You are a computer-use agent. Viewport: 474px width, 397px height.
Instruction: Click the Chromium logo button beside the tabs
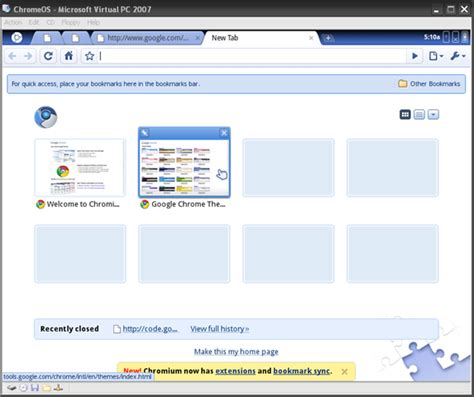pyautogui.click(x=17, y=38)
